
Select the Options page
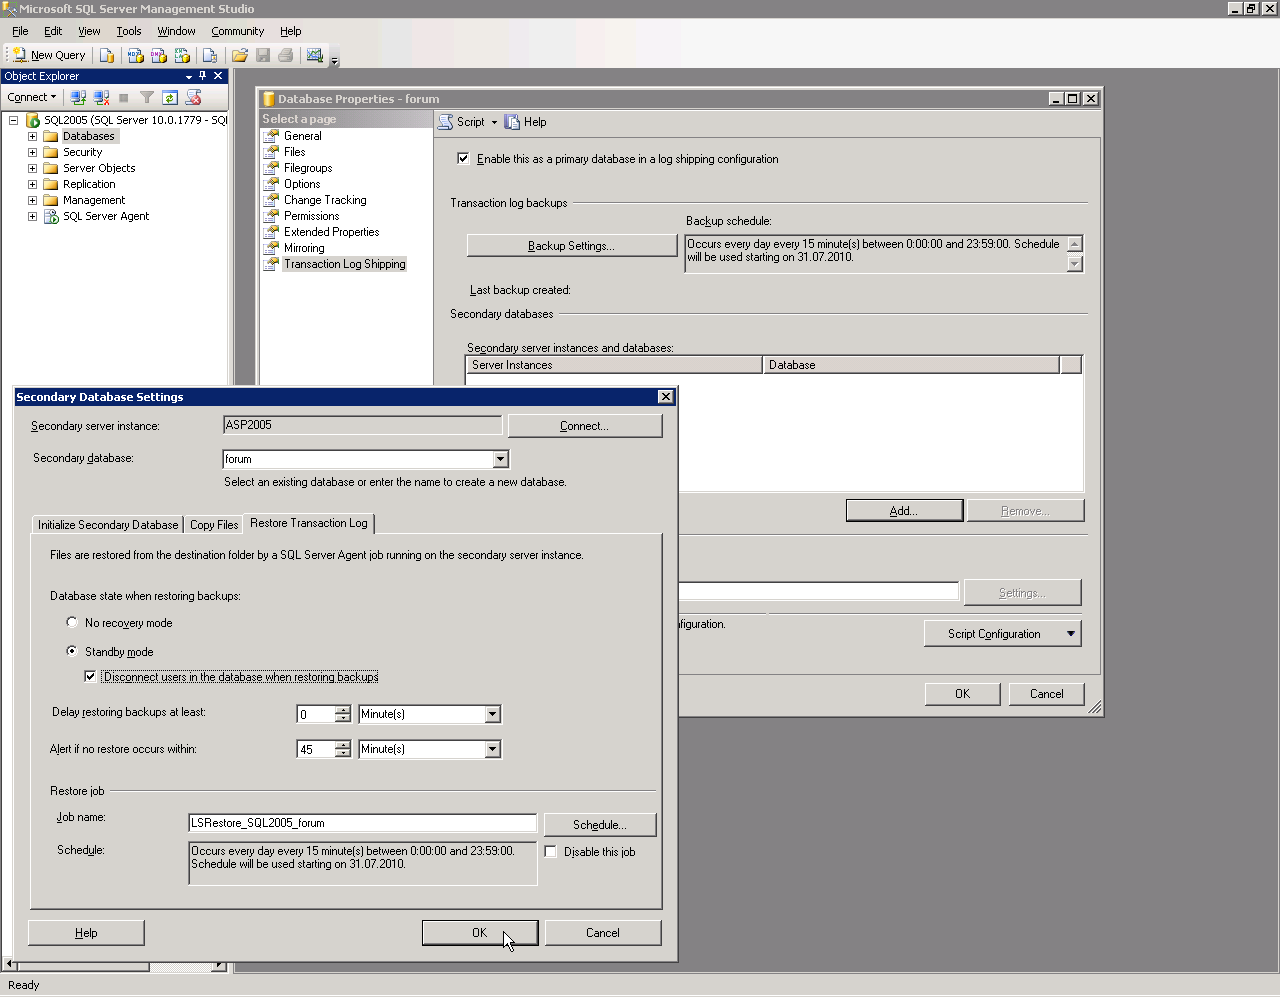[x=302, y=184]
